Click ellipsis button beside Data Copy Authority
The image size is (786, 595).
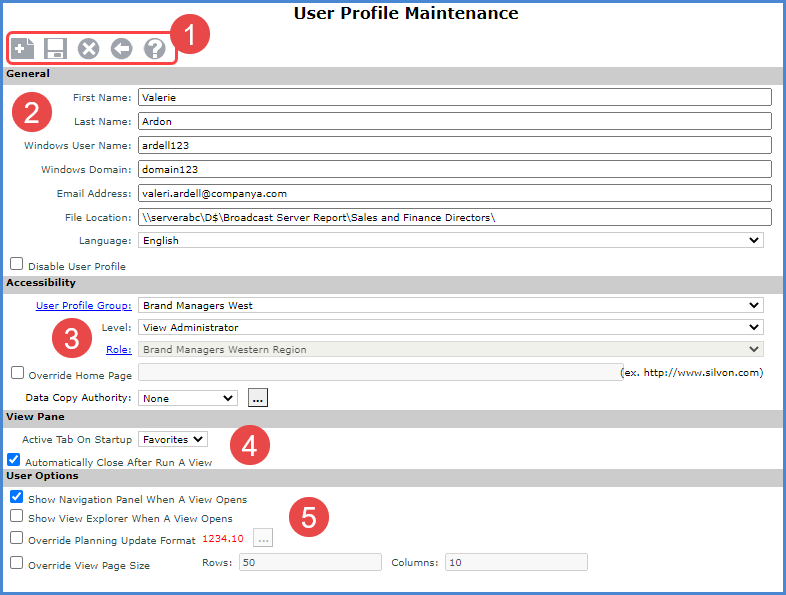click(257, 398)
